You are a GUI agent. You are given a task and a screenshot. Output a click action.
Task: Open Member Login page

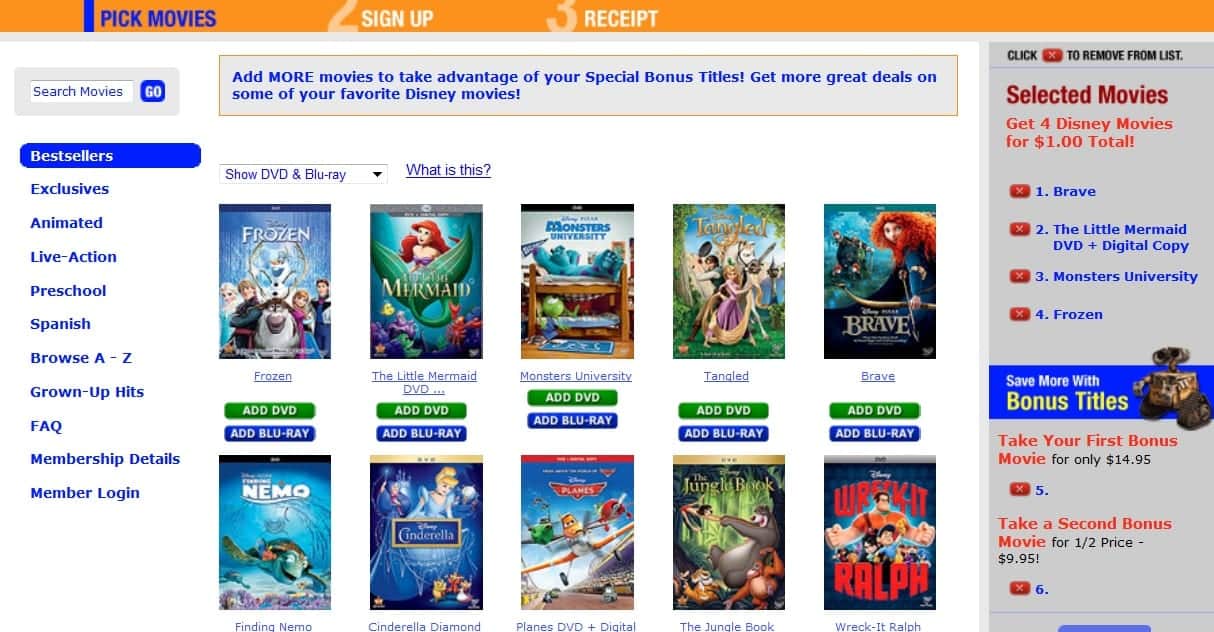click(85, 493)
